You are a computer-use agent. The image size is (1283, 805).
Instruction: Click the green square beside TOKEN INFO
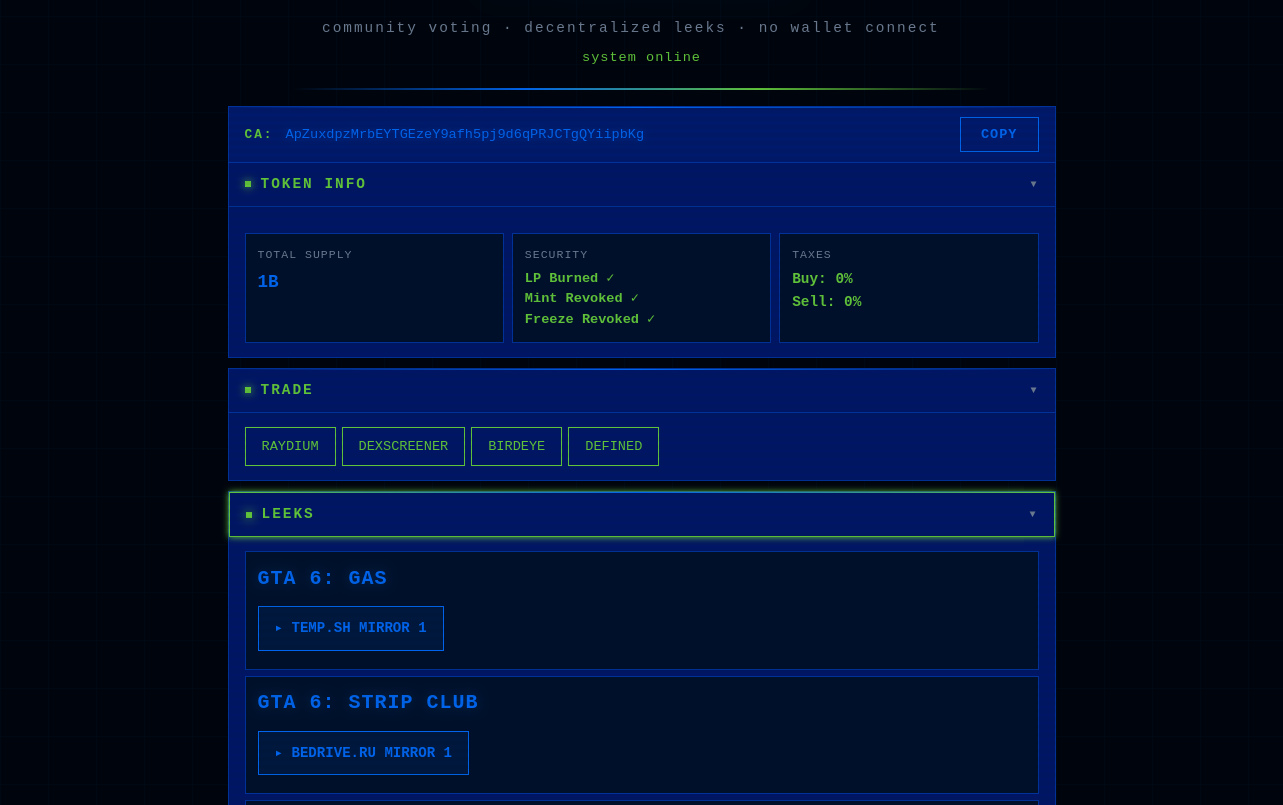(x=248, y=184)
